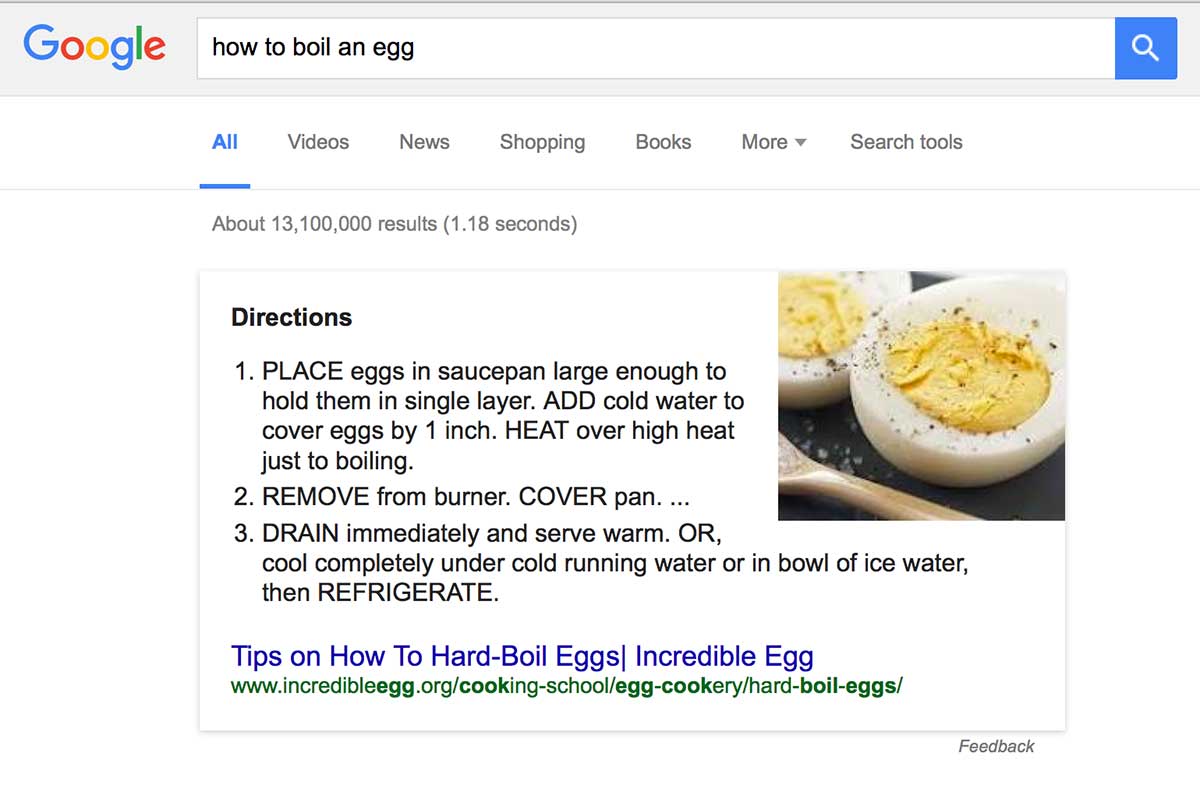Click the blue magnifier search button

pos(1145,48)
